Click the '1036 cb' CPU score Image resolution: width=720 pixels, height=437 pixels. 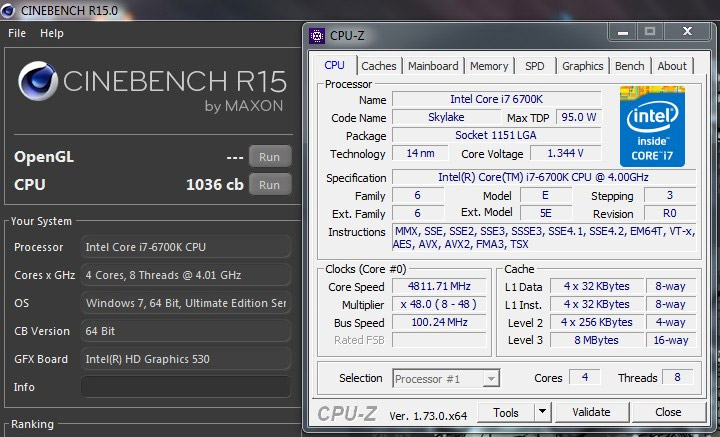tap(214, 185)
